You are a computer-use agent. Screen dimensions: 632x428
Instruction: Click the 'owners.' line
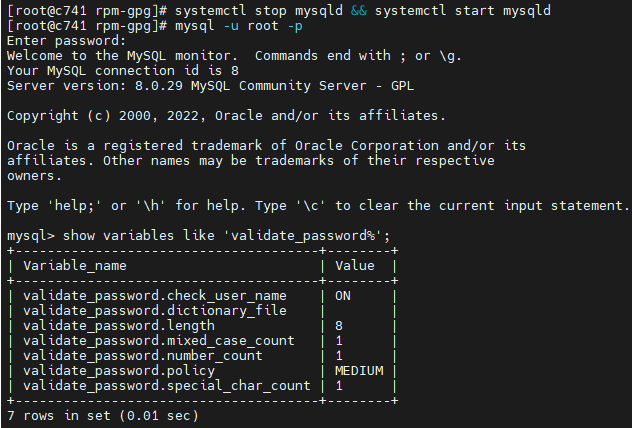[34, 176]
